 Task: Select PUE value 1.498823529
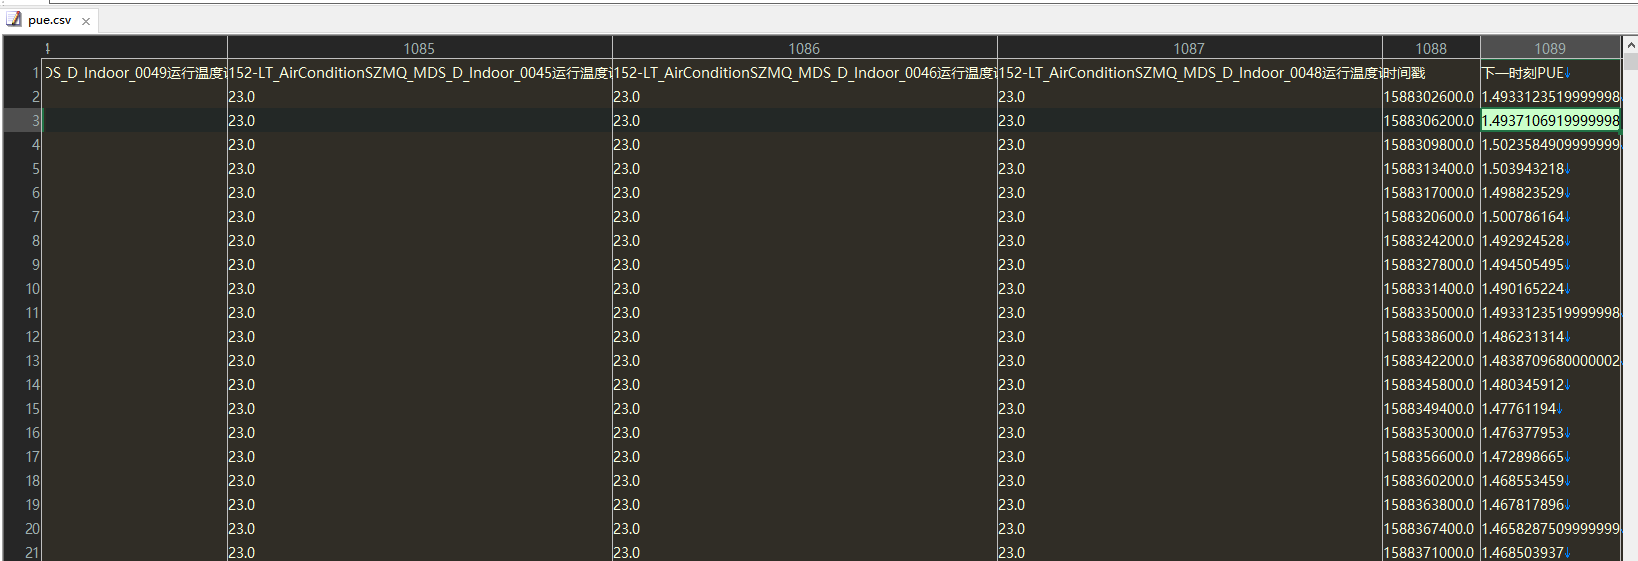tap(1550, 193)
